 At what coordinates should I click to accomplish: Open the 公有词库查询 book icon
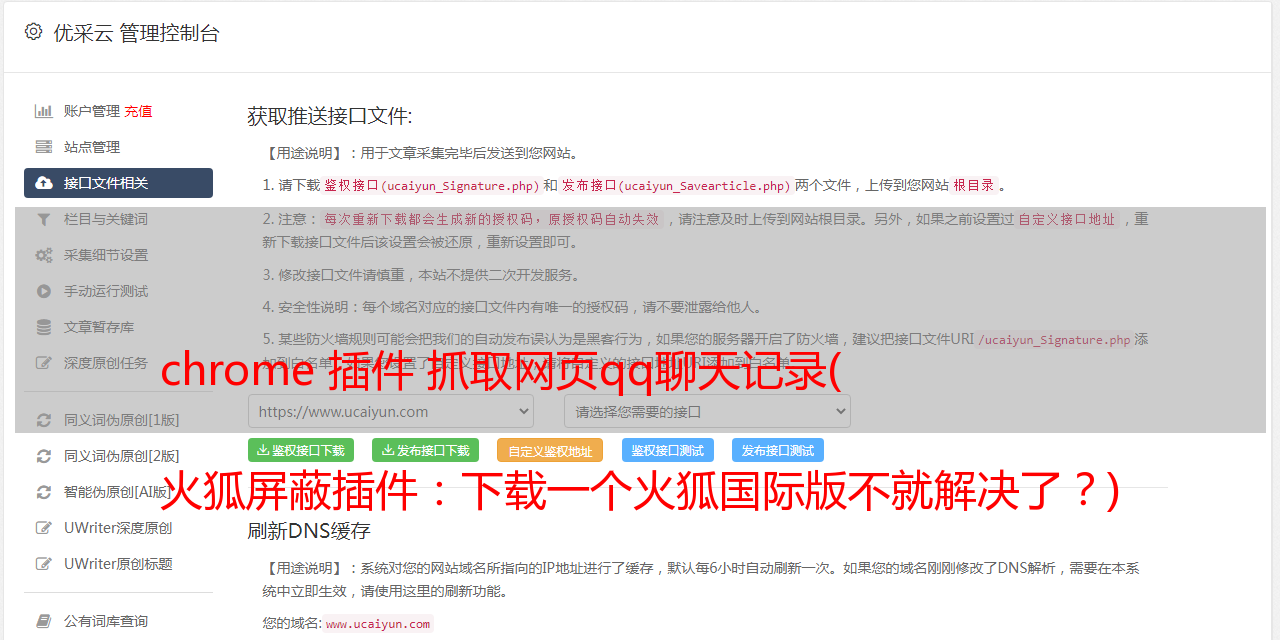[44, 621]
